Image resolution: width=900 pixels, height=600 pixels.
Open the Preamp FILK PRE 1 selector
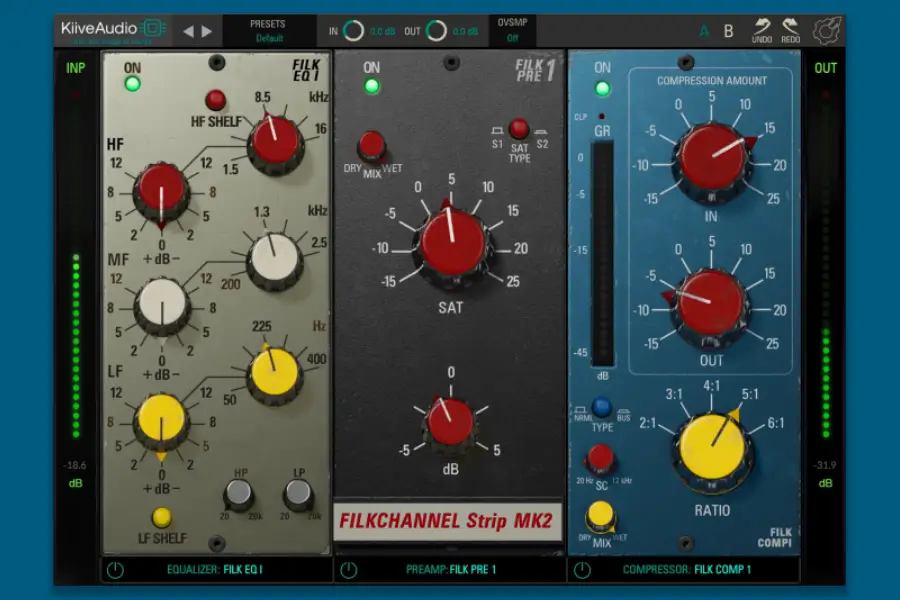[x=451, y=570]
